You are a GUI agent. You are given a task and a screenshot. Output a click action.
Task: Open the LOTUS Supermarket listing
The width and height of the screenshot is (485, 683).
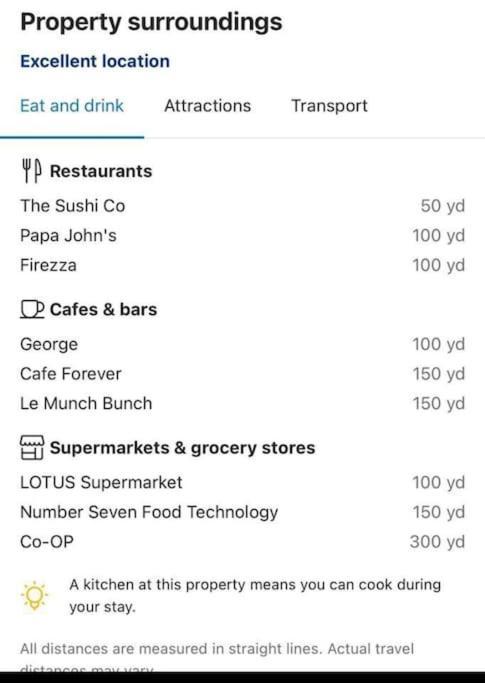pos(242,483)
